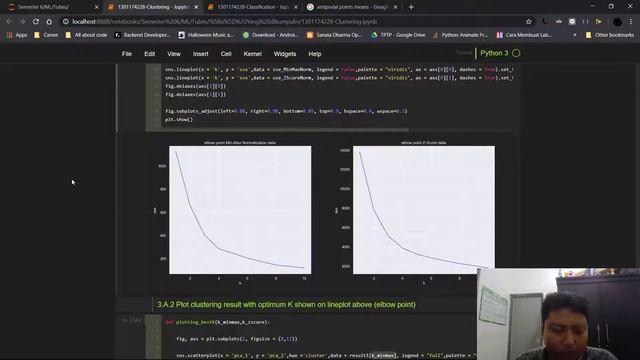This screenshot has height=360, width=640.
Task: Bookmark this page with the star
Action: (529, 22)
